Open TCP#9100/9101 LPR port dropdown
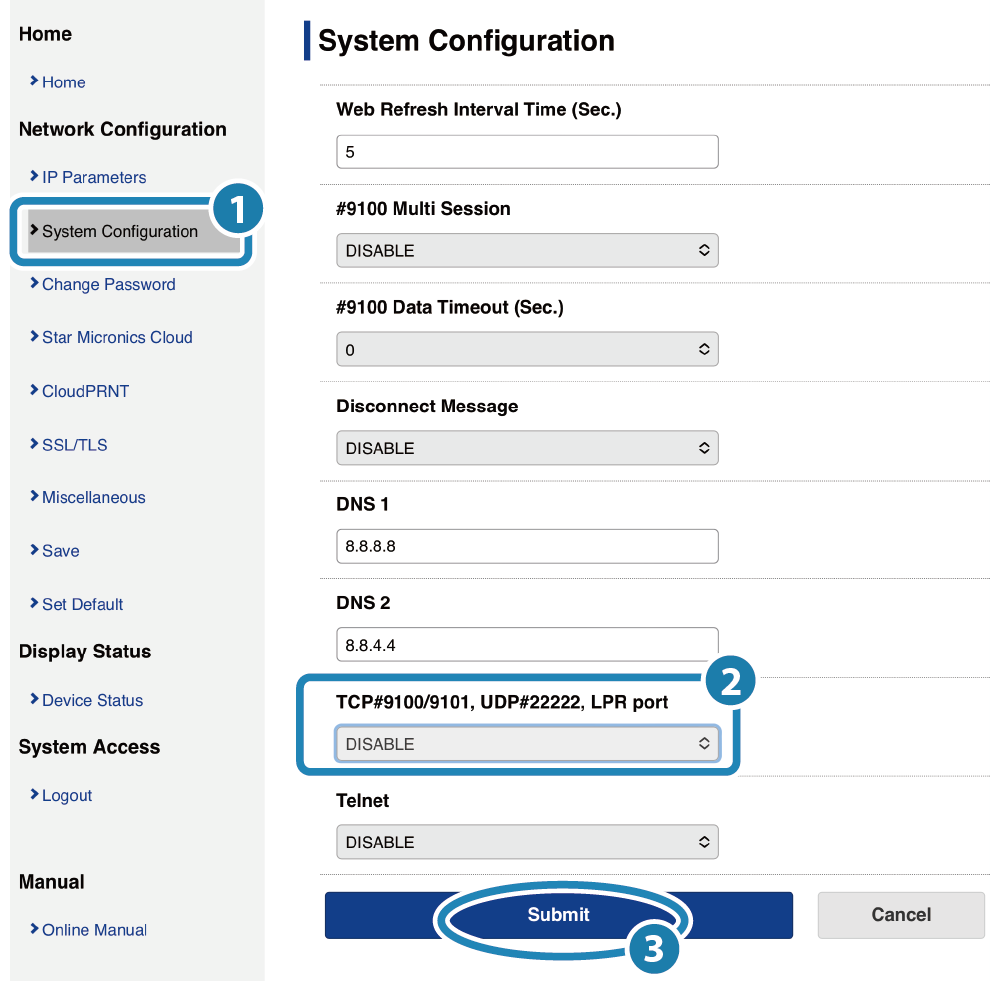1000x981 pixels. click(x=527, y=744)
